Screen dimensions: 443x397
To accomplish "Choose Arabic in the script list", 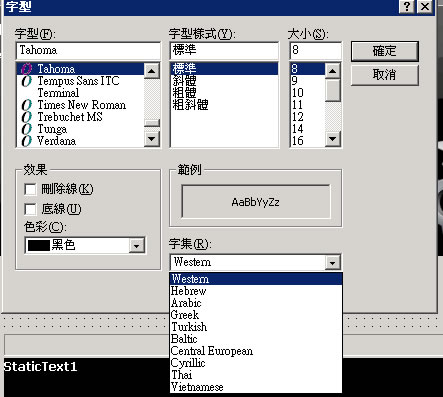I will click(256, 303).
